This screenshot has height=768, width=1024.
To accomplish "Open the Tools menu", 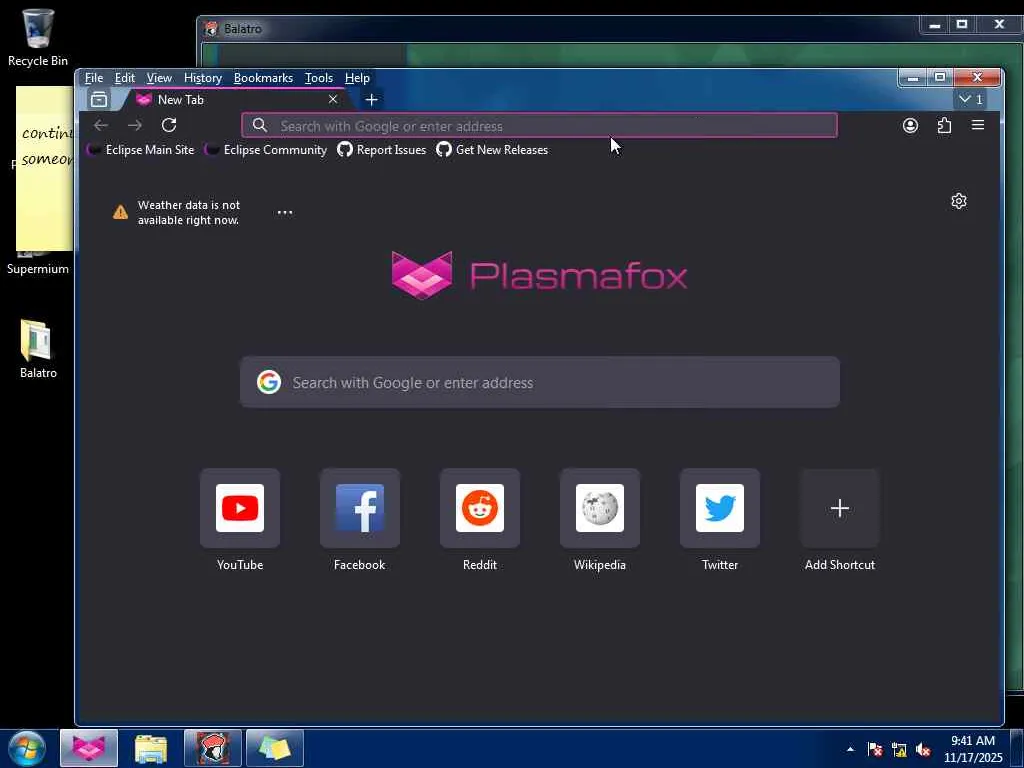I will click(x=319, y=78).
